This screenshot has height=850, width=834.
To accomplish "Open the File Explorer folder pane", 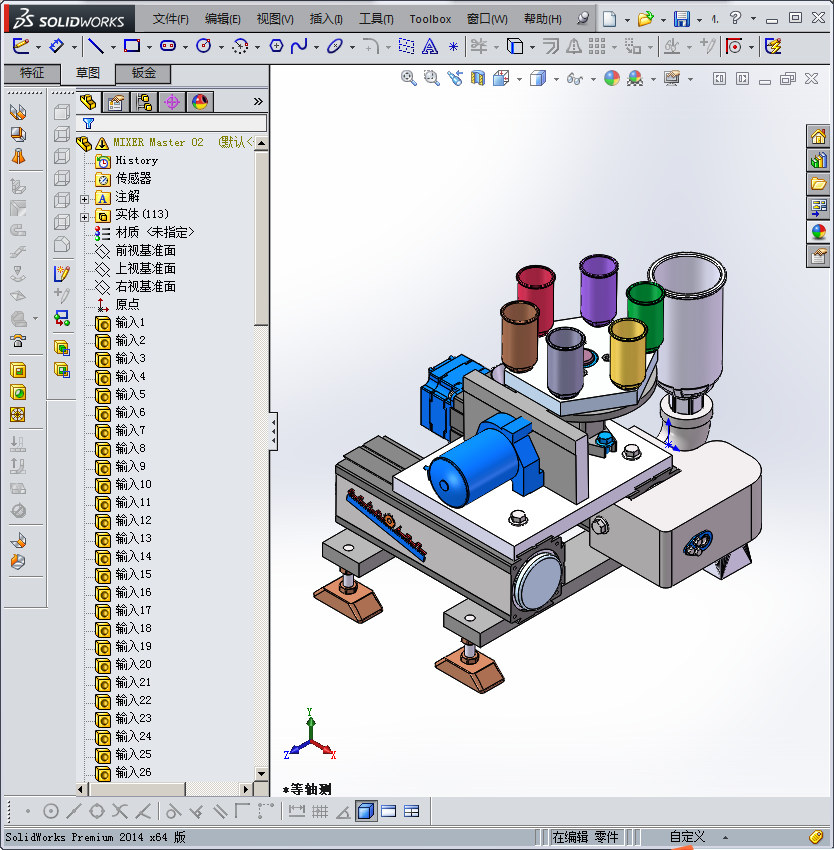I will 819,184.
